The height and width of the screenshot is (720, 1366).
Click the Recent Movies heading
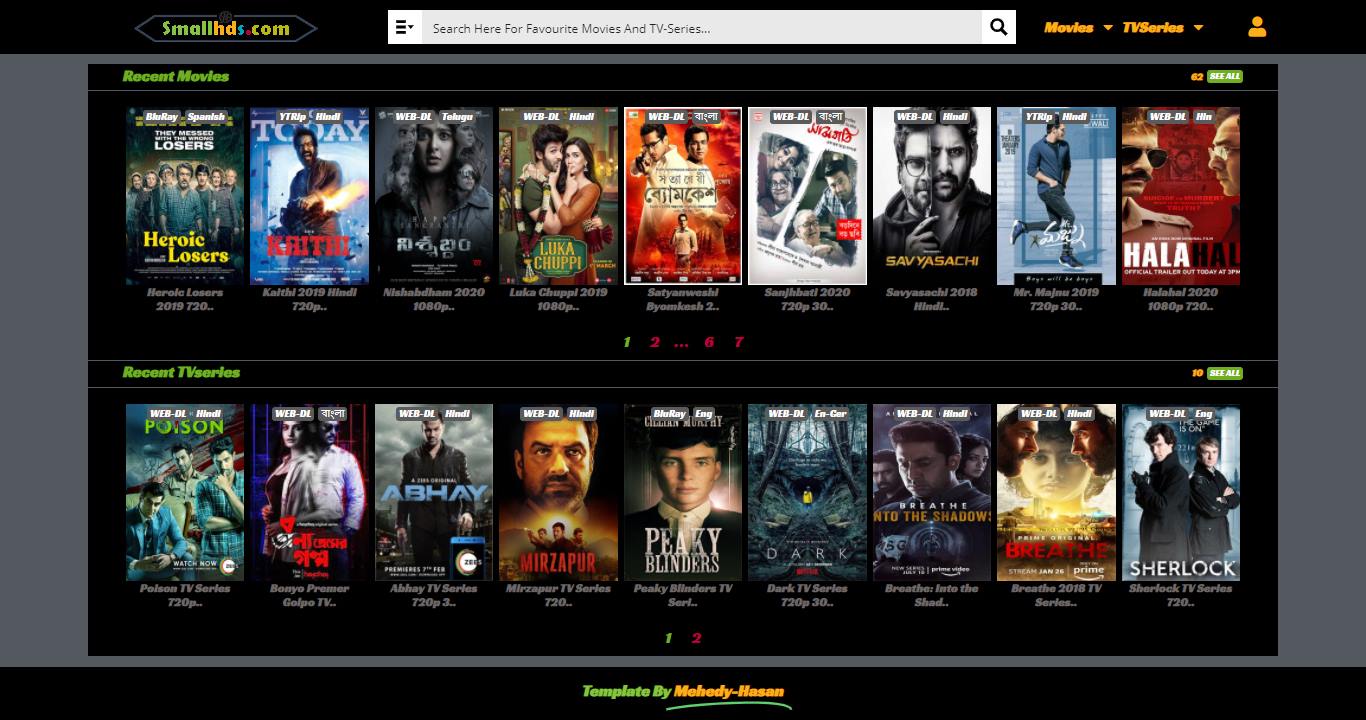coord(176,76)
